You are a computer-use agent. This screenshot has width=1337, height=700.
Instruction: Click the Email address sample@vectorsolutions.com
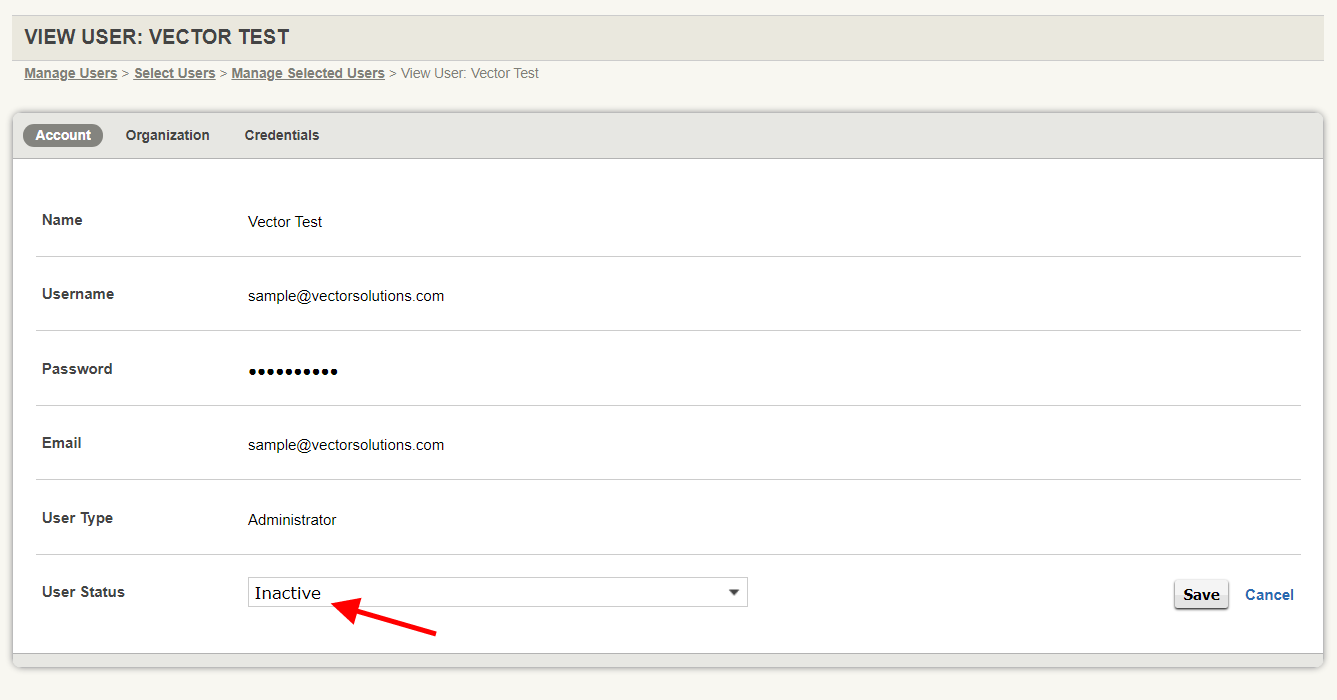click(345, 444)
